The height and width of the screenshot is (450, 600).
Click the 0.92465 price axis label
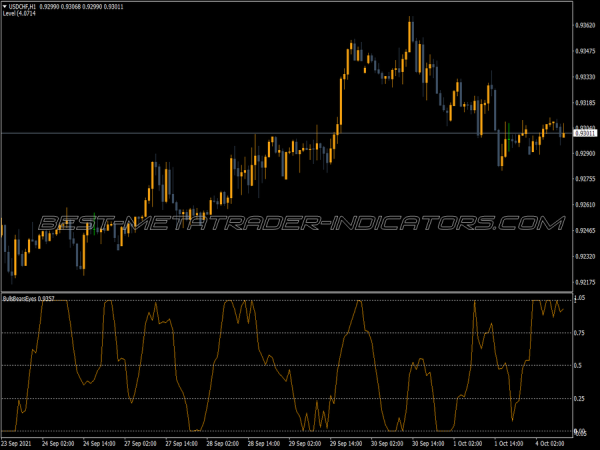(x=585, y=230)
